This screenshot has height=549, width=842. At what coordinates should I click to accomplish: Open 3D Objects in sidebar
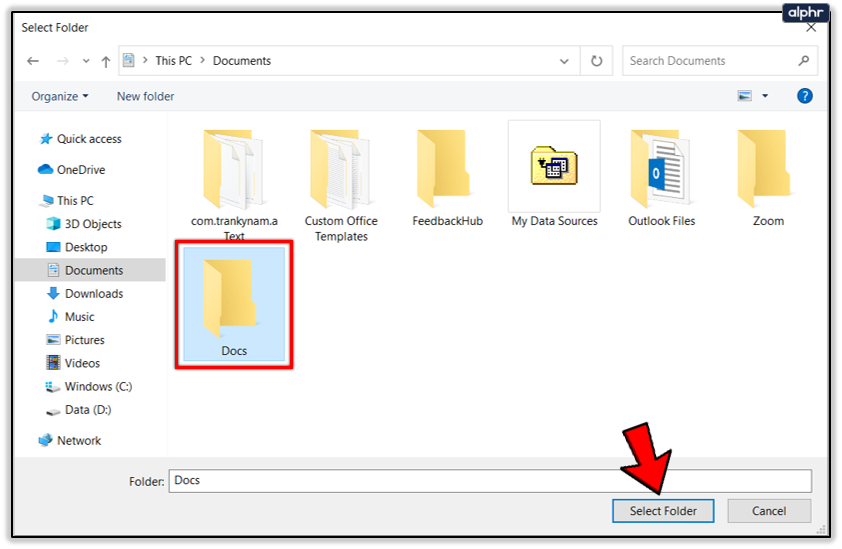84,224
